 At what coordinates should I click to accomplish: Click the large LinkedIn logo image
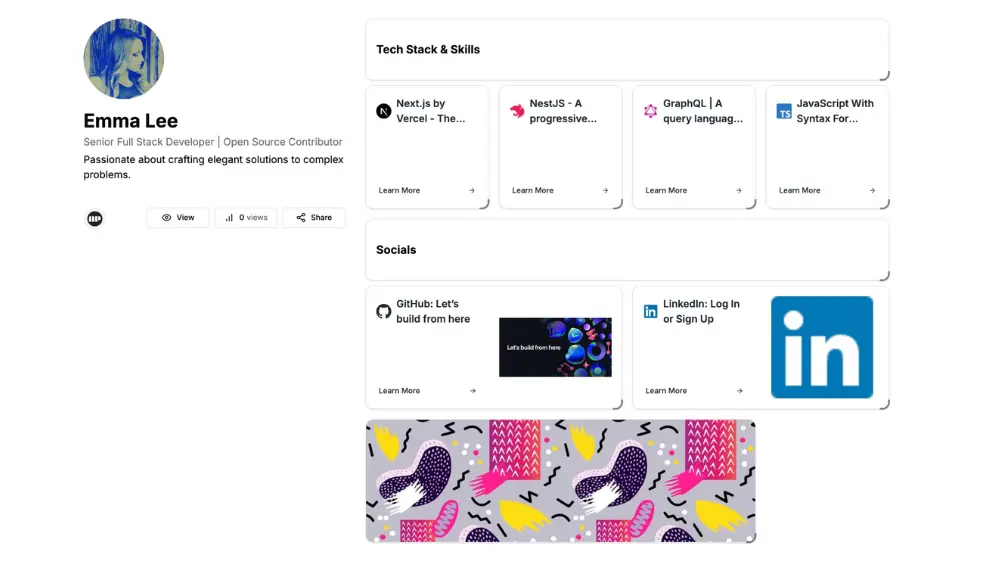[x=822, y=347]
